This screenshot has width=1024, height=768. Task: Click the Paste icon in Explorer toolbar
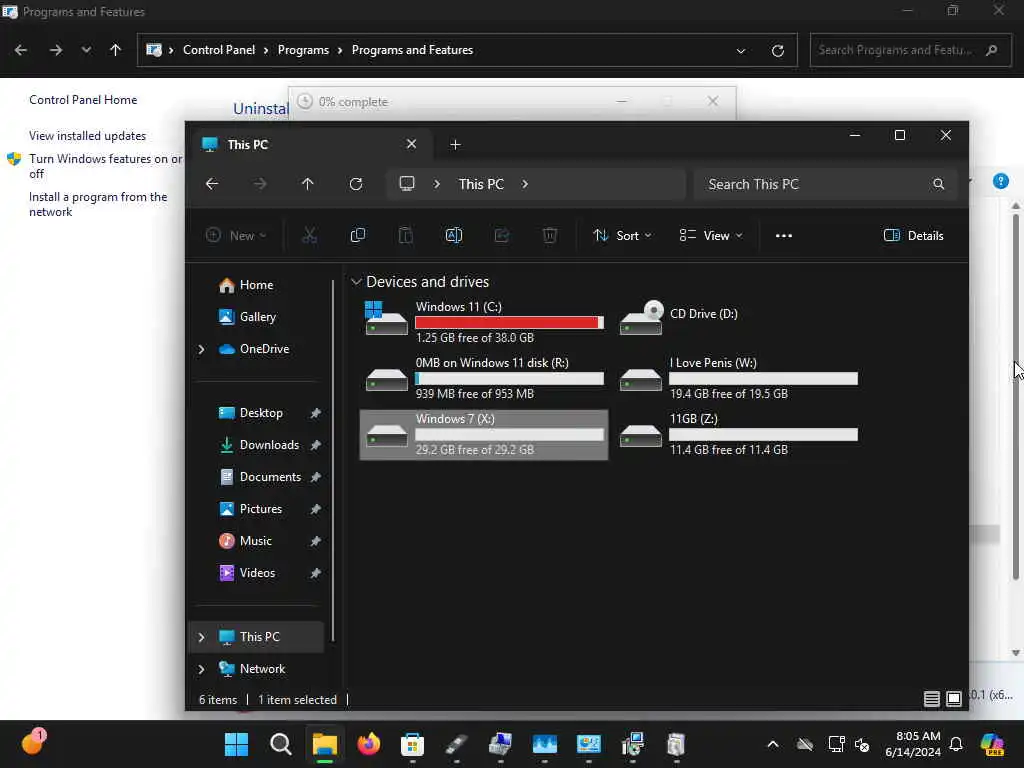point(406,236)
